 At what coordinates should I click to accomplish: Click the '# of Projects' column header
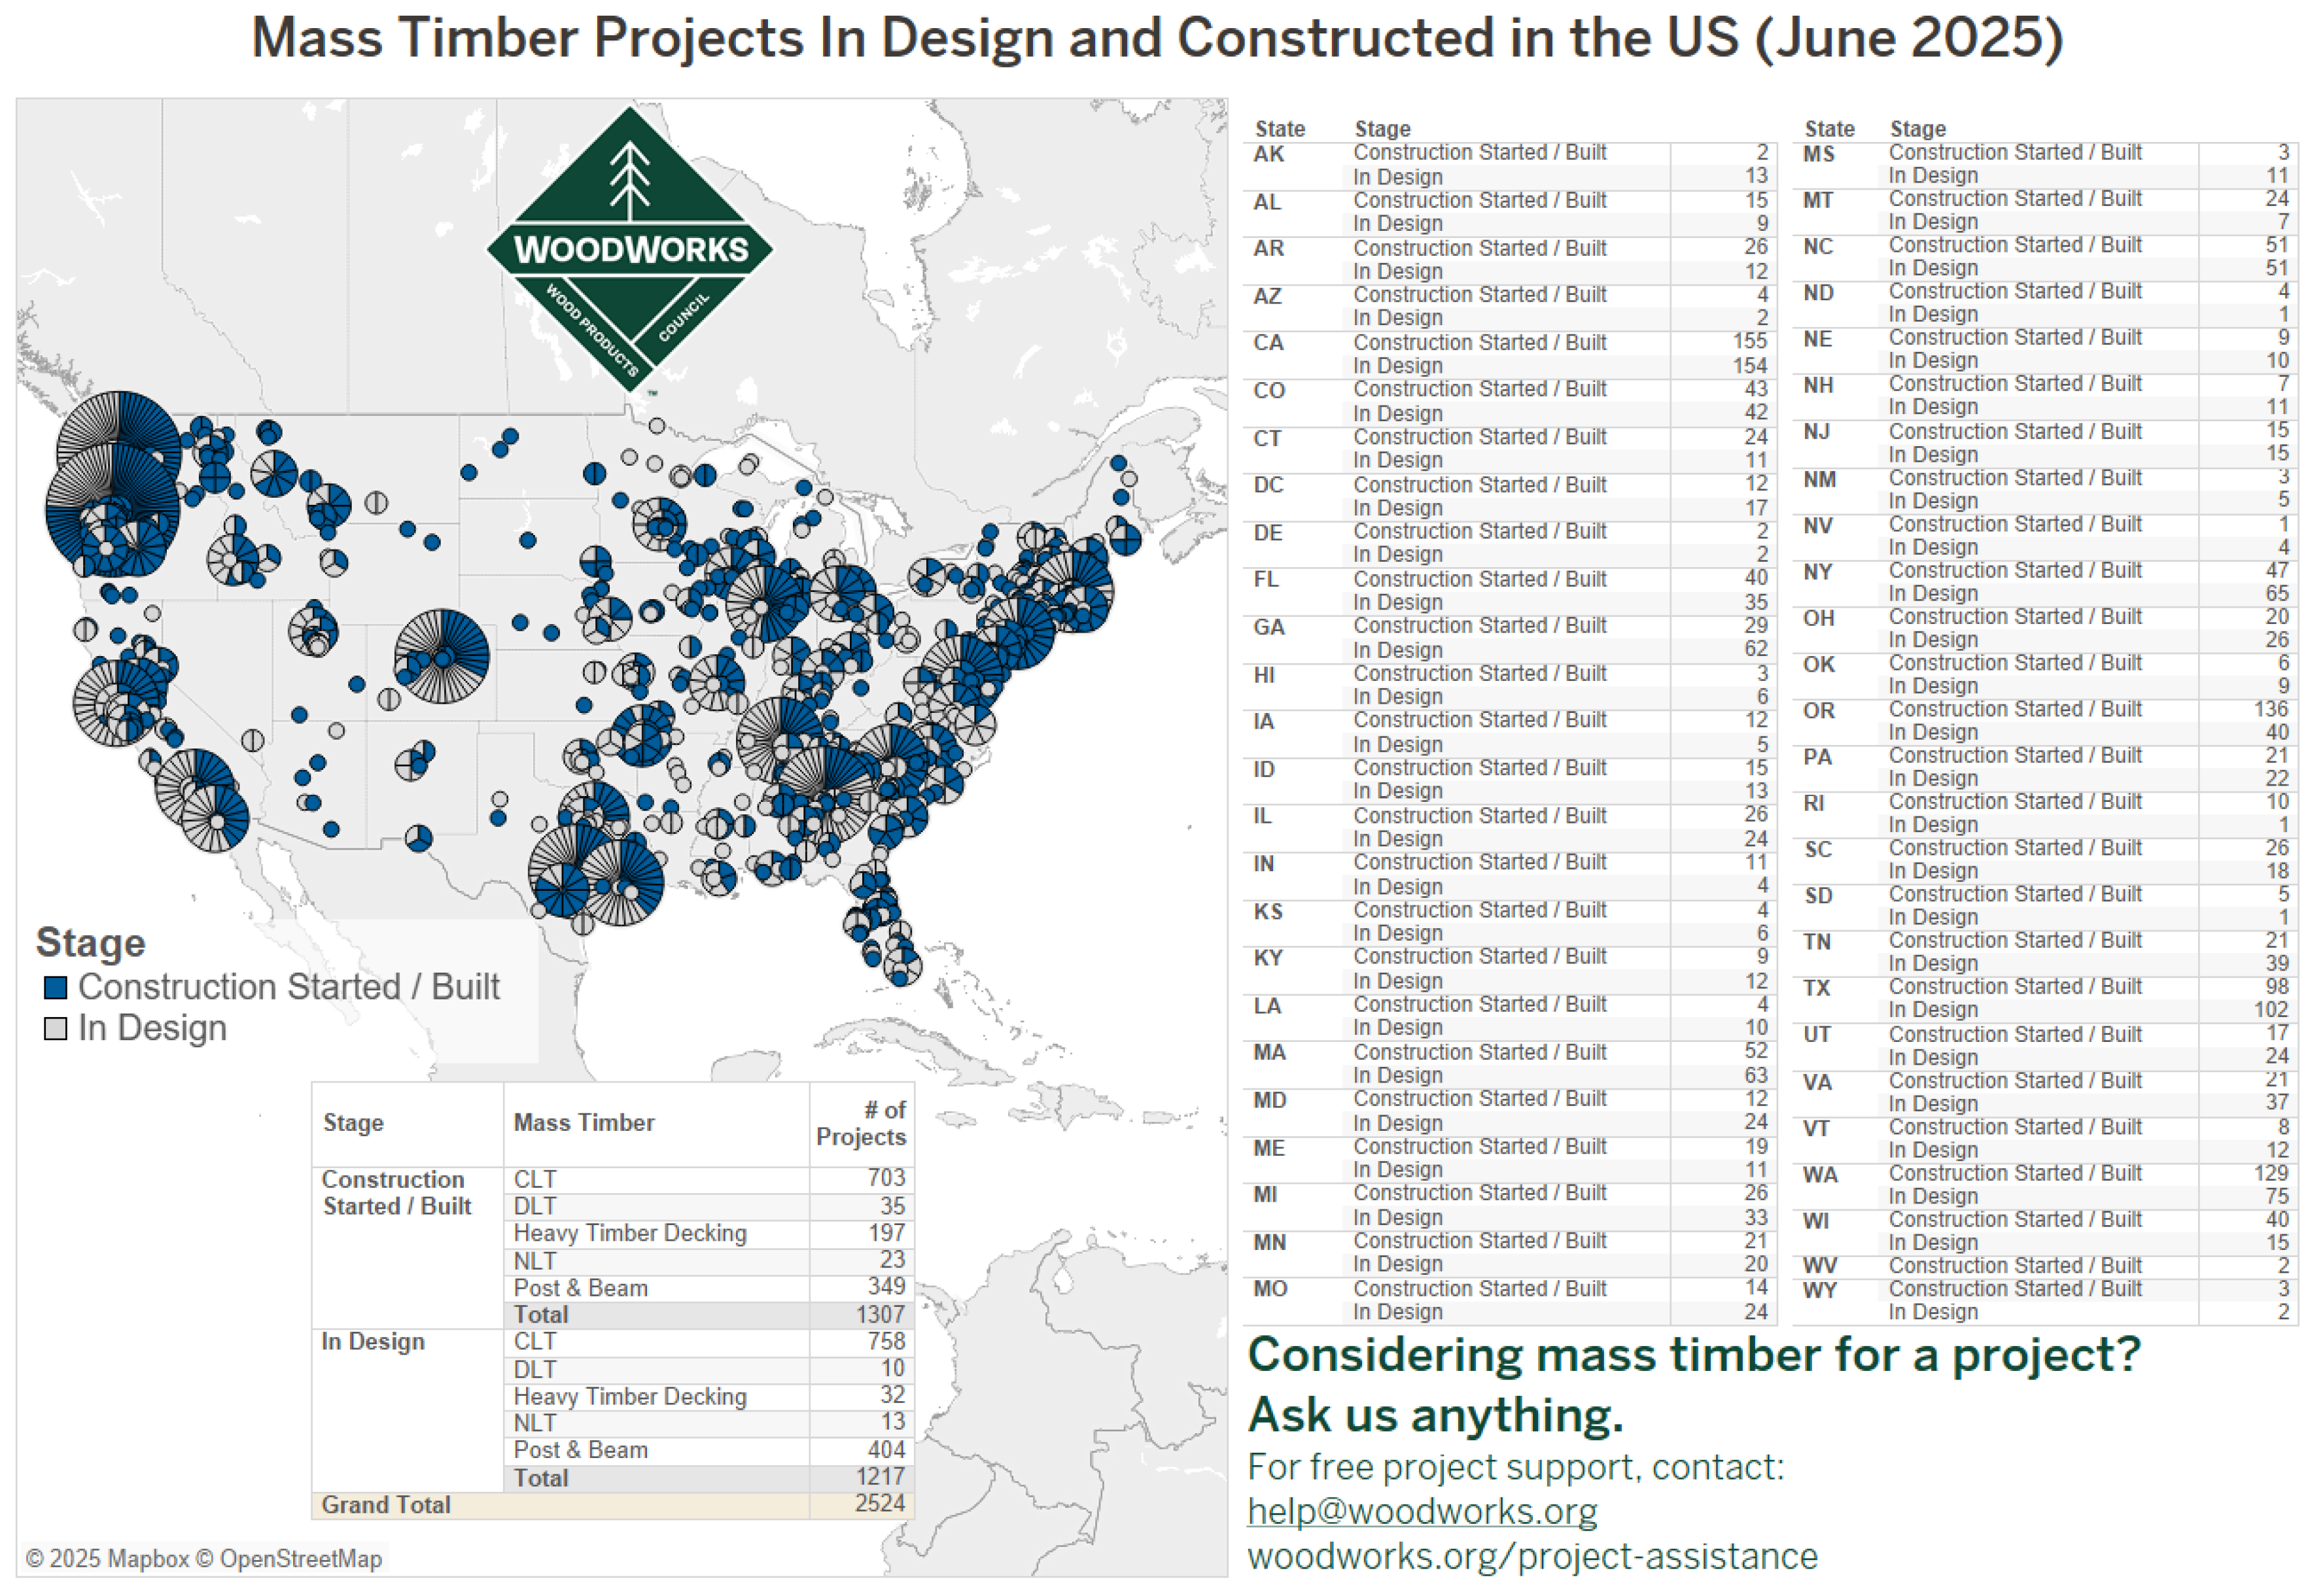click(x=861, y=1124)
